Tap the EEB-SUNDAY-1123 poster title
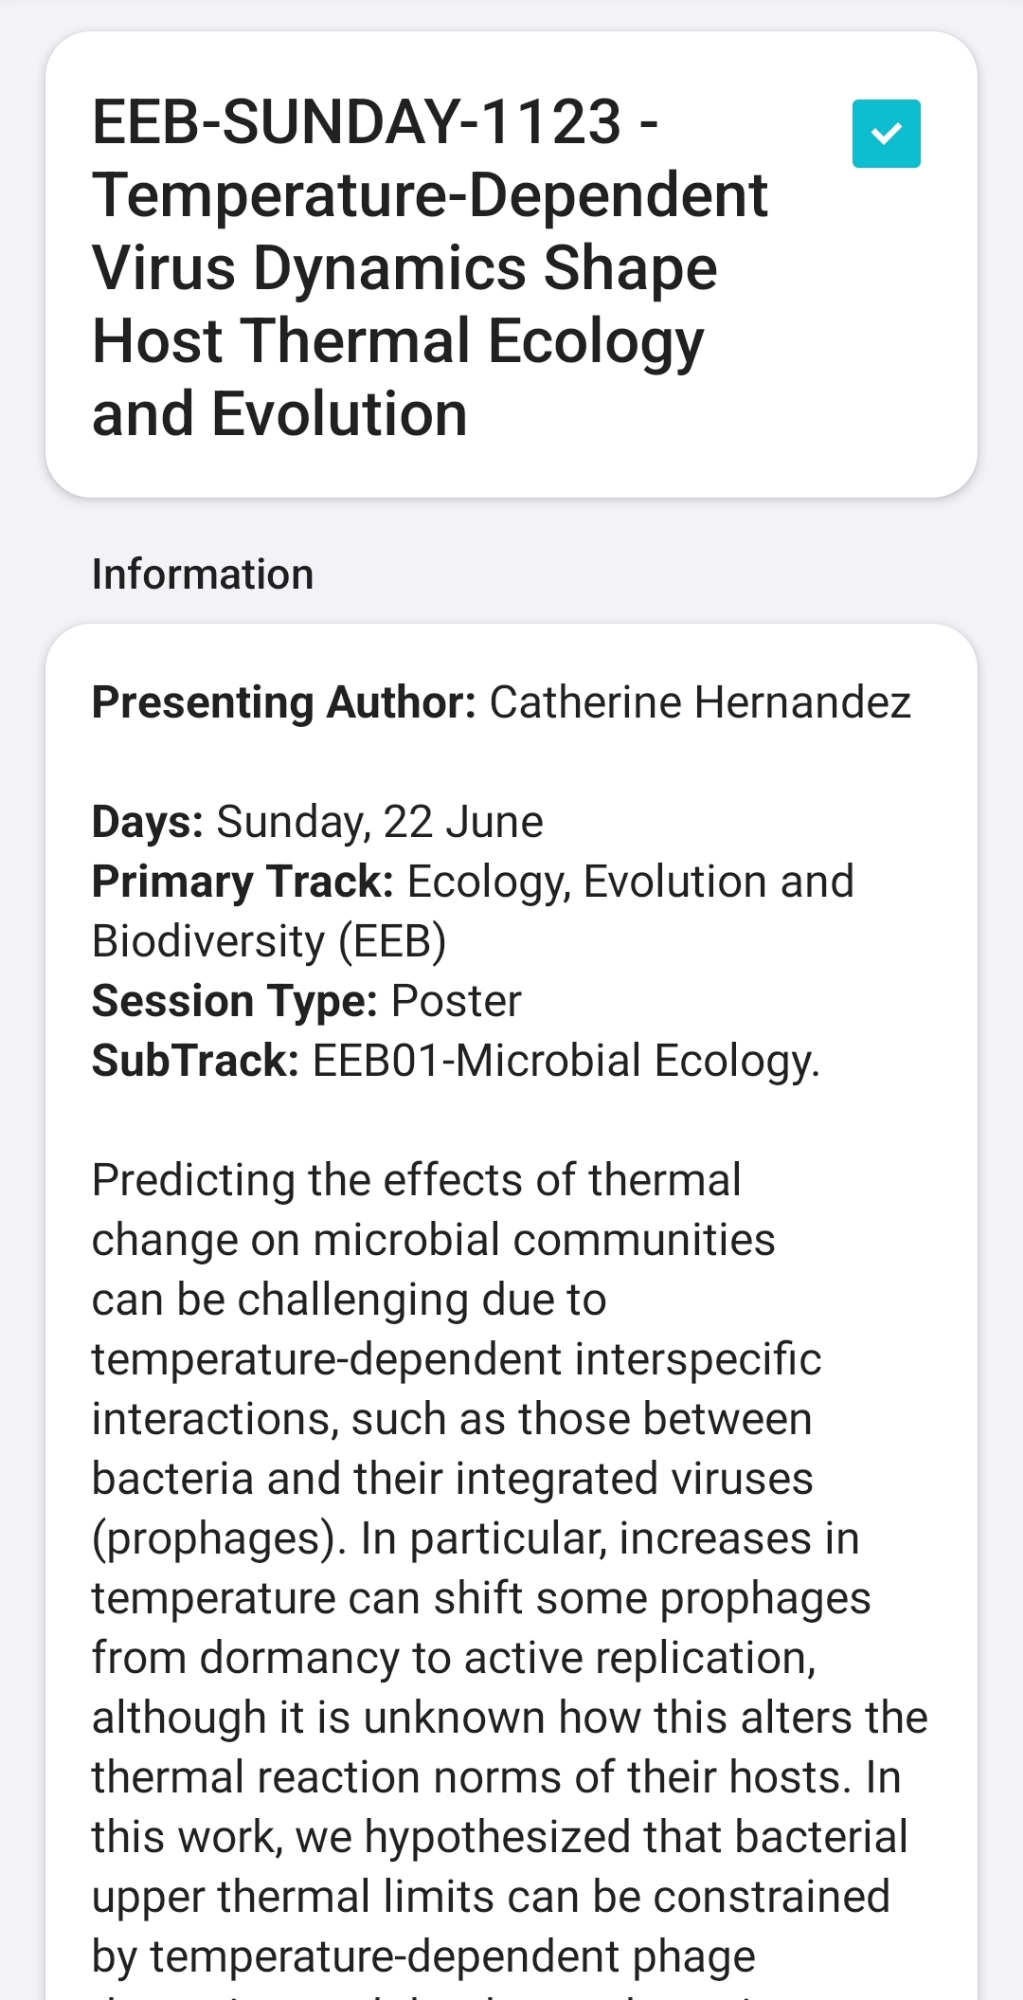This screenshot has width=1023, height=2000. pyautogui.click(x=374, y=123)
